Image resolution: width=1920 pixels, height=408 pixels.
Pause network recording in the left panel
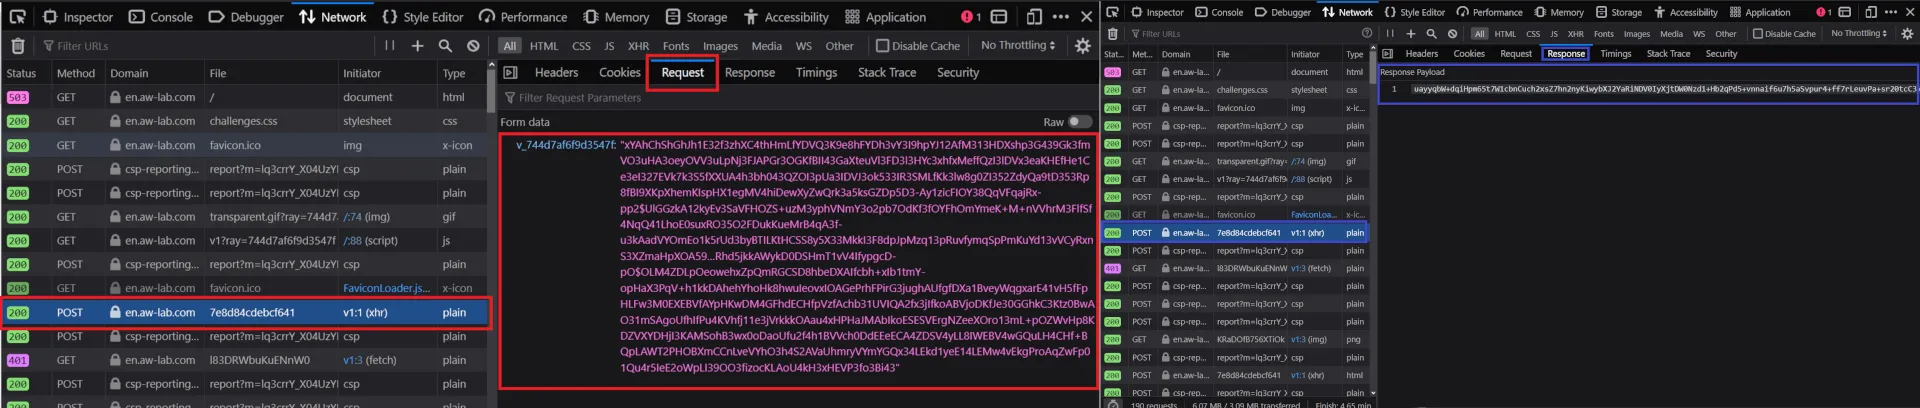point(390,46)
